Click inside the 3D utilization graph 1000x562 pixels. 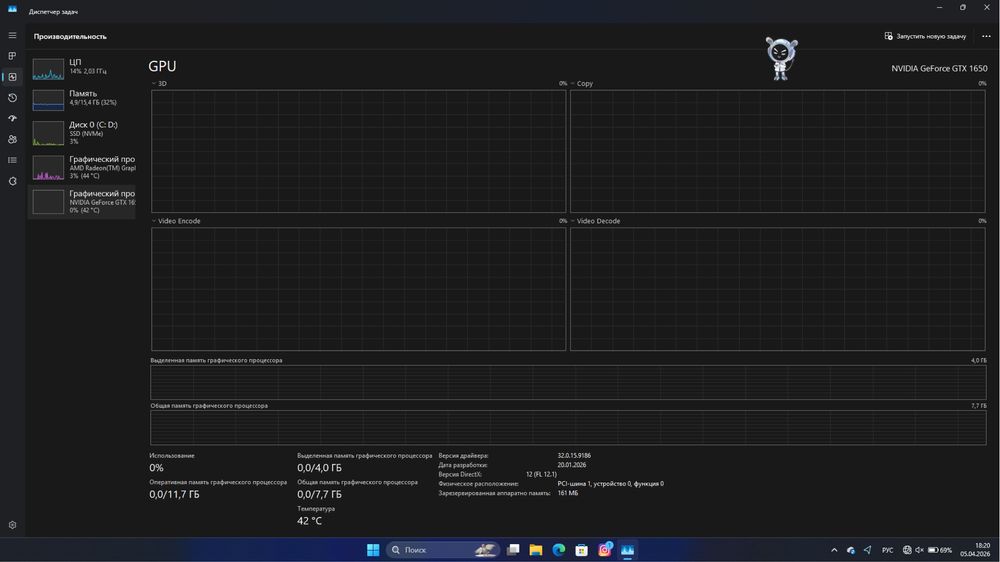coord(358,151)
